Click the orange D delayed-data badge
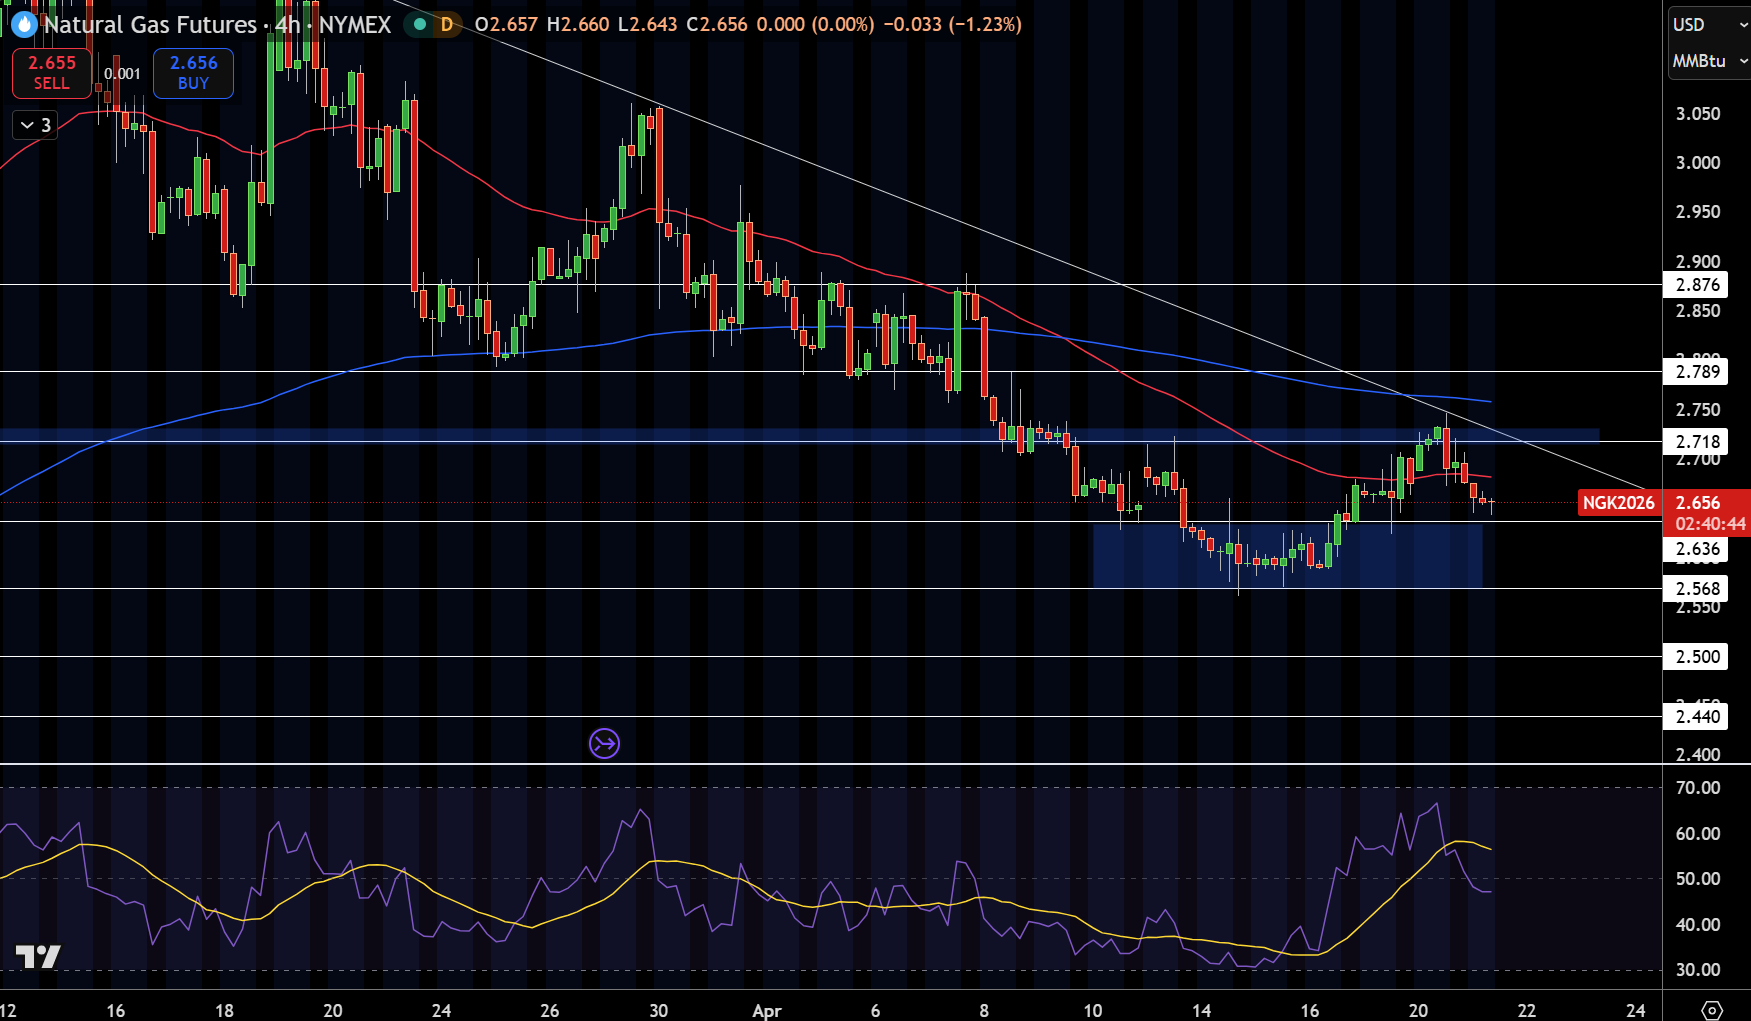Screen dimensions: 1751x1021 [447, 24]
